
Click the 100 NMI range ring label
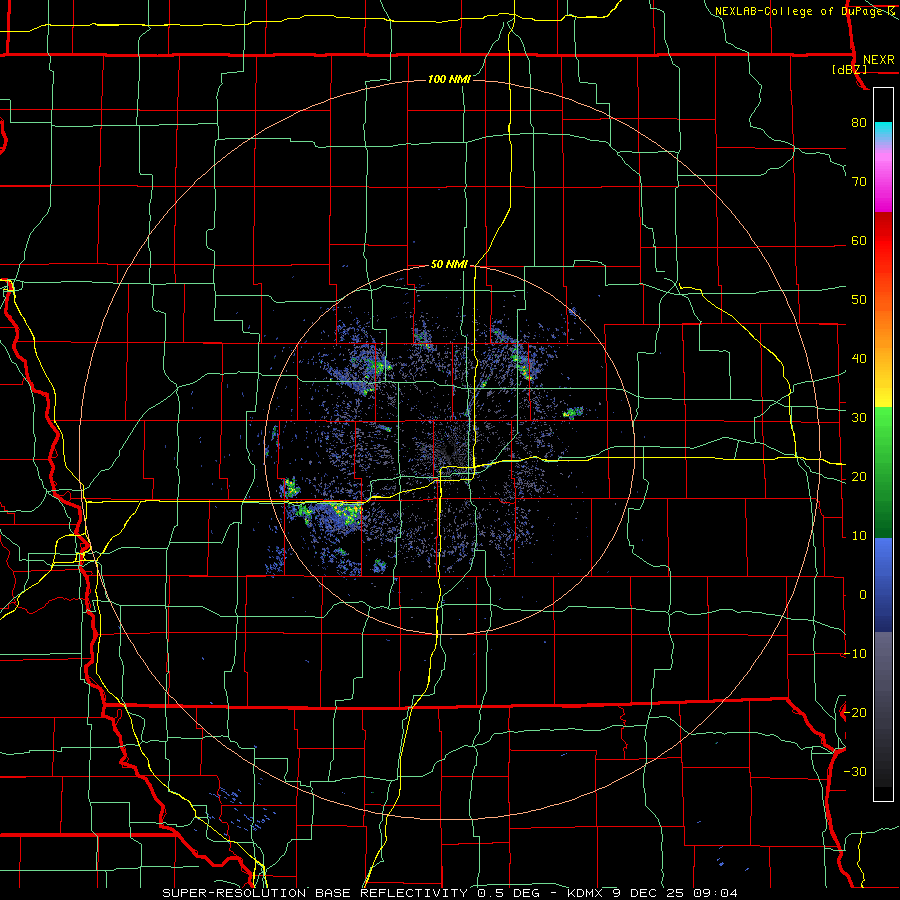pyautogui.click(x=449, y=79)
